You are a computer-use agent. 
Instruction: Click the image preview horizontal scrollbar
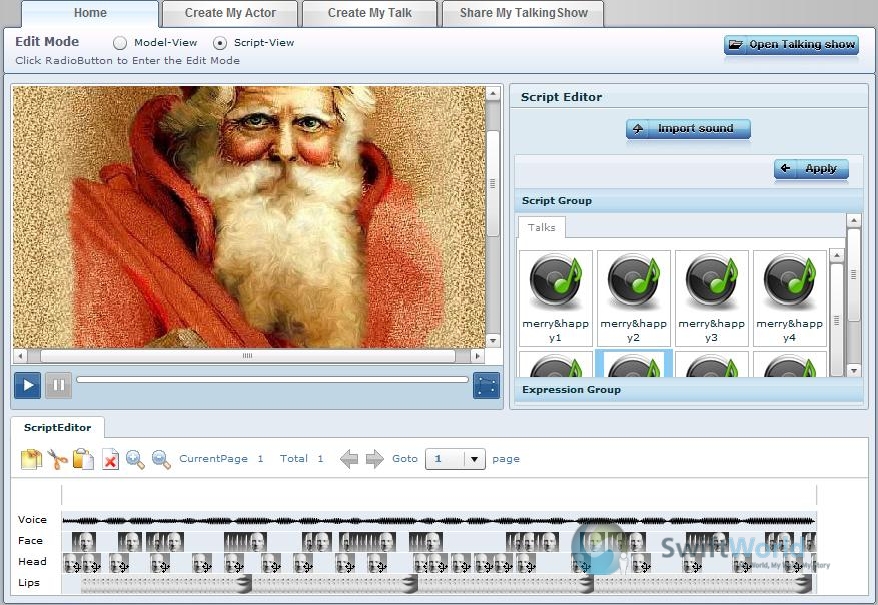[247, 356]
